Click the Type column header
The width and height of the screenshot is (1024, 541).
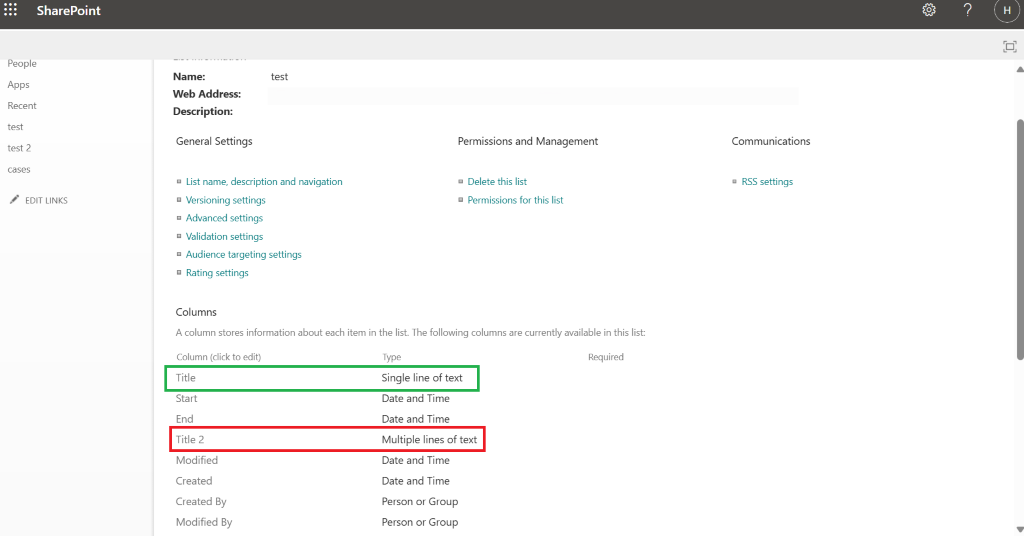click(391, 357)
